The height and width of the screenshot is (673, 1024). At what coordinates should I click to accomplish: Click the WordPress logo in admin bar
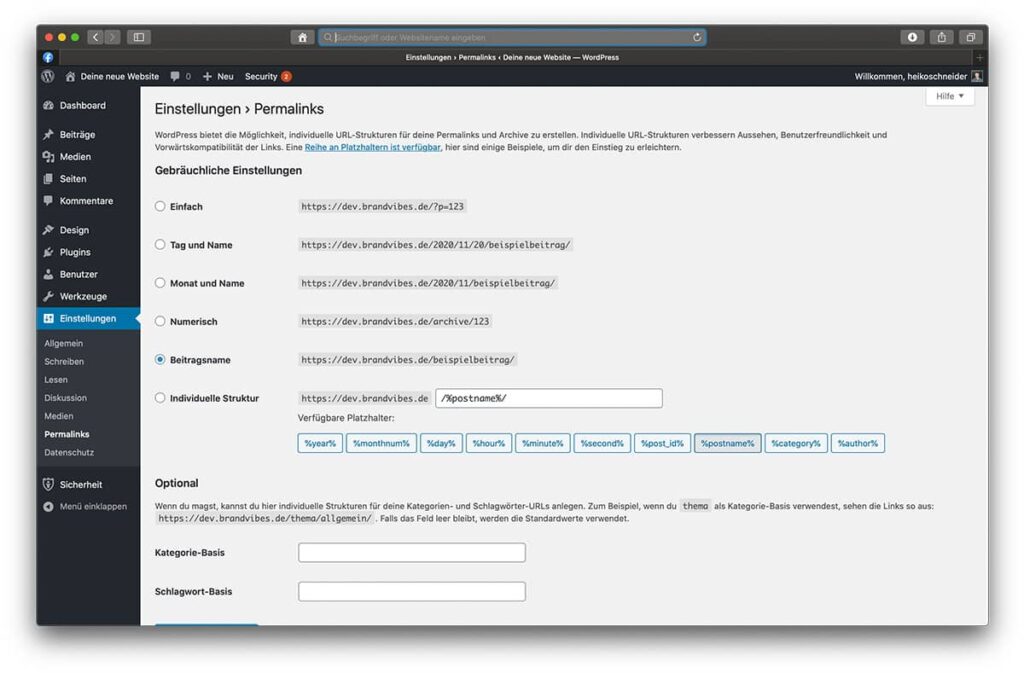(48, 76)
